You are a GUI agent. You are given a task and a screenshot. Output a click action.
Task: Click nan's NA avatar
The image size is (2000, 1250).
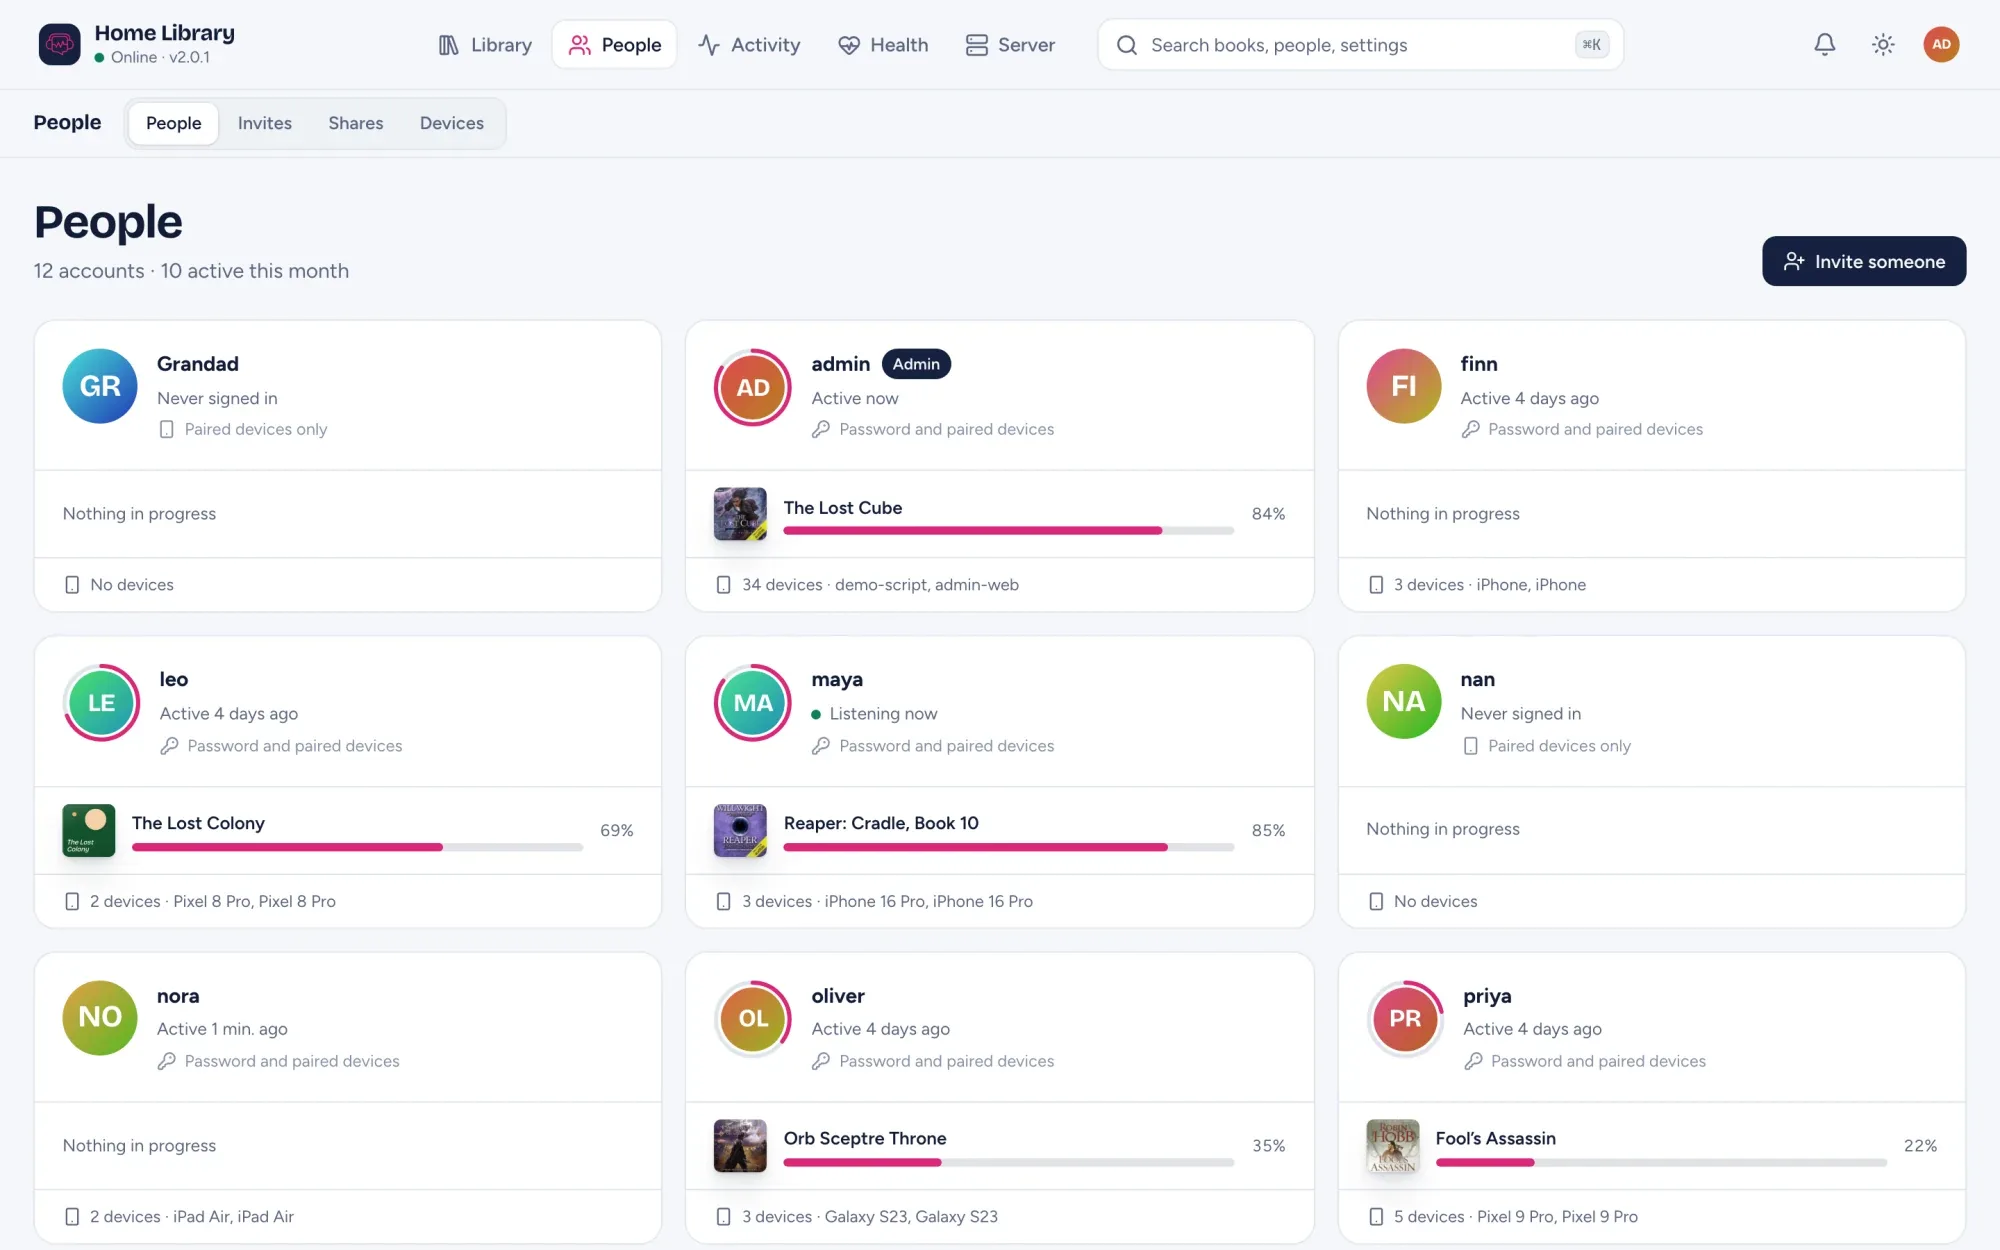(x=1404, y=701)
